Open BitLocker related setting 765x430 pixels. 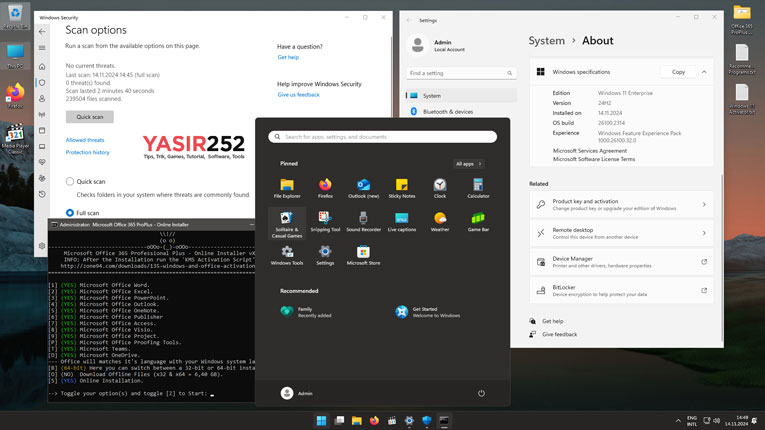621,291
